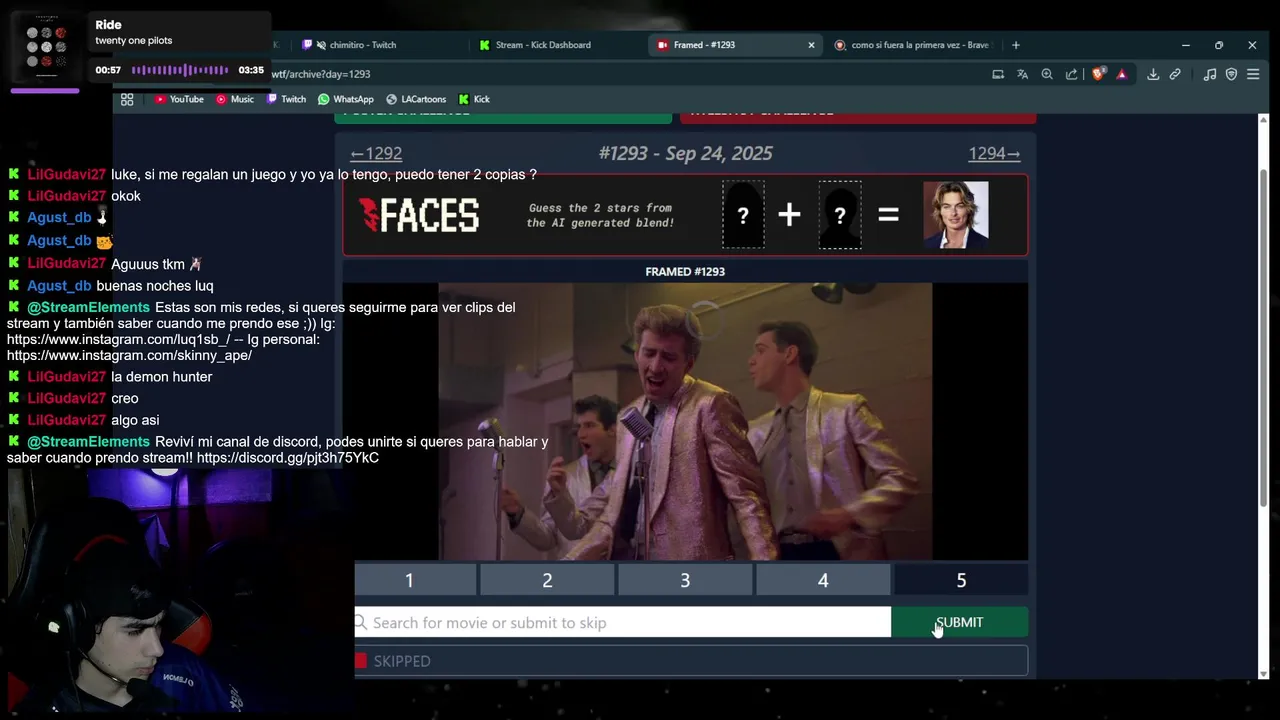This screenshot has height=720, width=1280.
Task: Click chat message 'Aguuus tkm'
Action: pyautogui.click(x=148, y=264)
